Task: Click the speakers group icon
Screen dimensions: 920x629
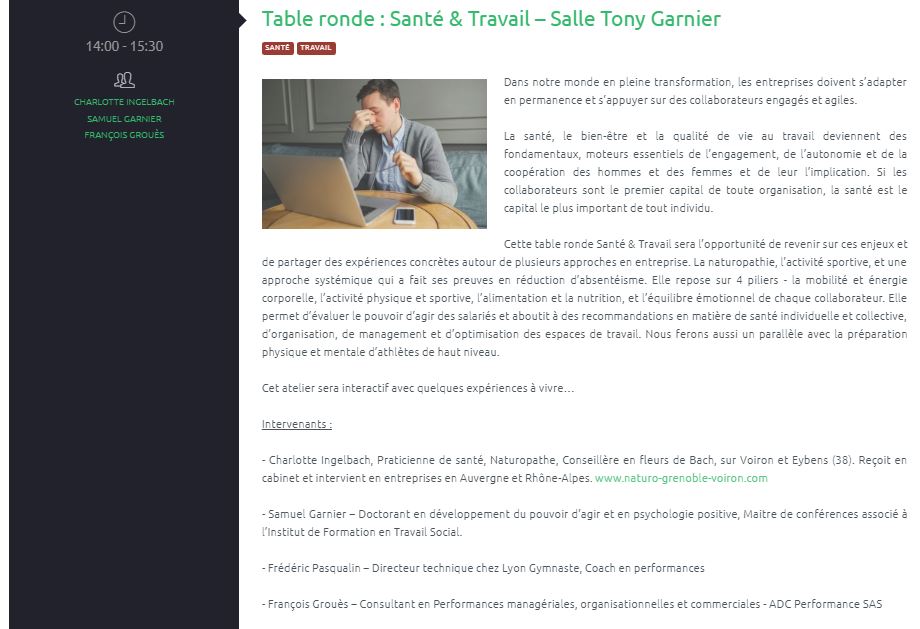Action: (124, 80)
